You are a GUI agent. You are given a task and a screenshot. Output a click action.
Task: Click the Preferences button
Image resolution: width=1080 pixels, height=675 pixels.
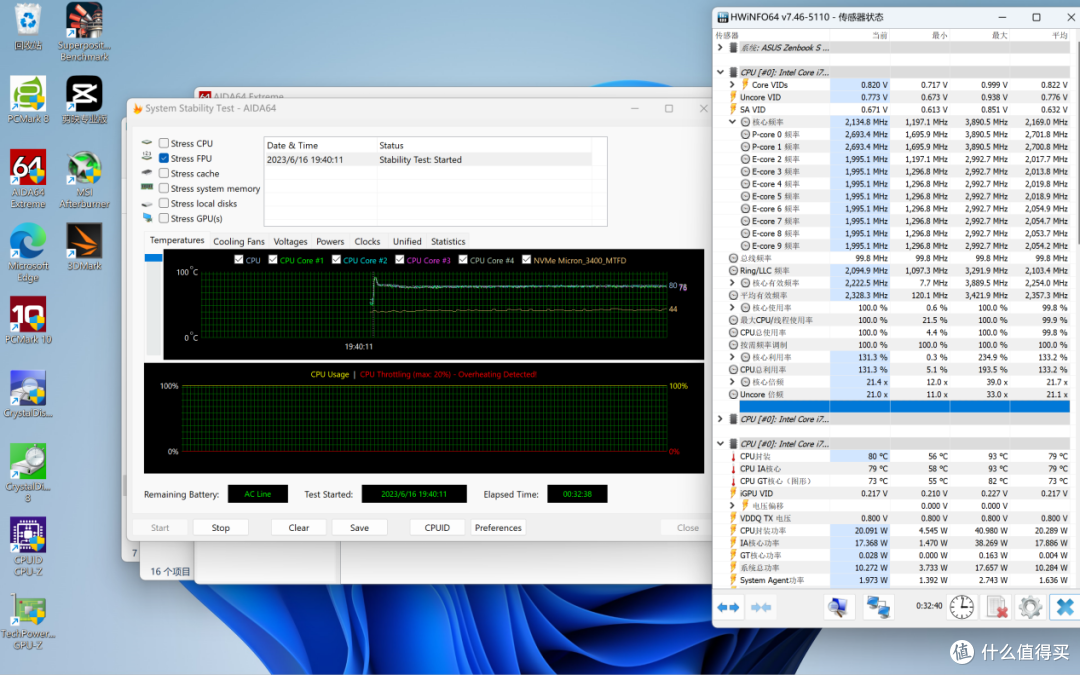pyautogui.click(x=498, y=528)
